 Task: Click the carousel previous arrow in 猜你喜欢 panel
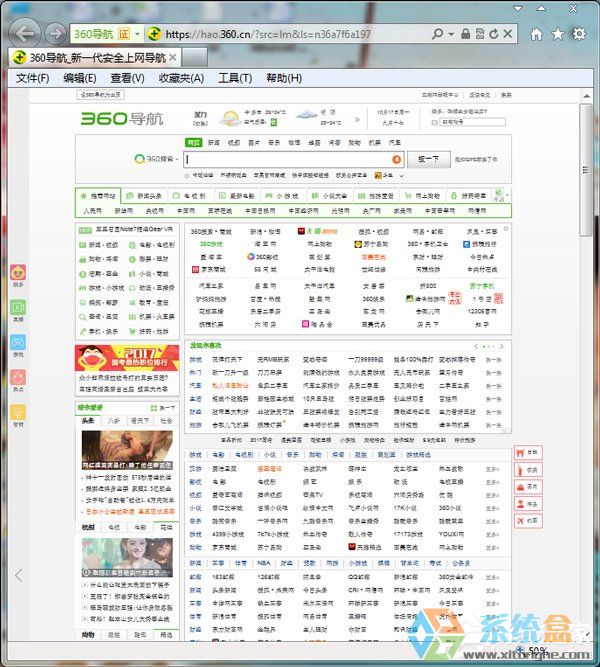coord(476,346)
